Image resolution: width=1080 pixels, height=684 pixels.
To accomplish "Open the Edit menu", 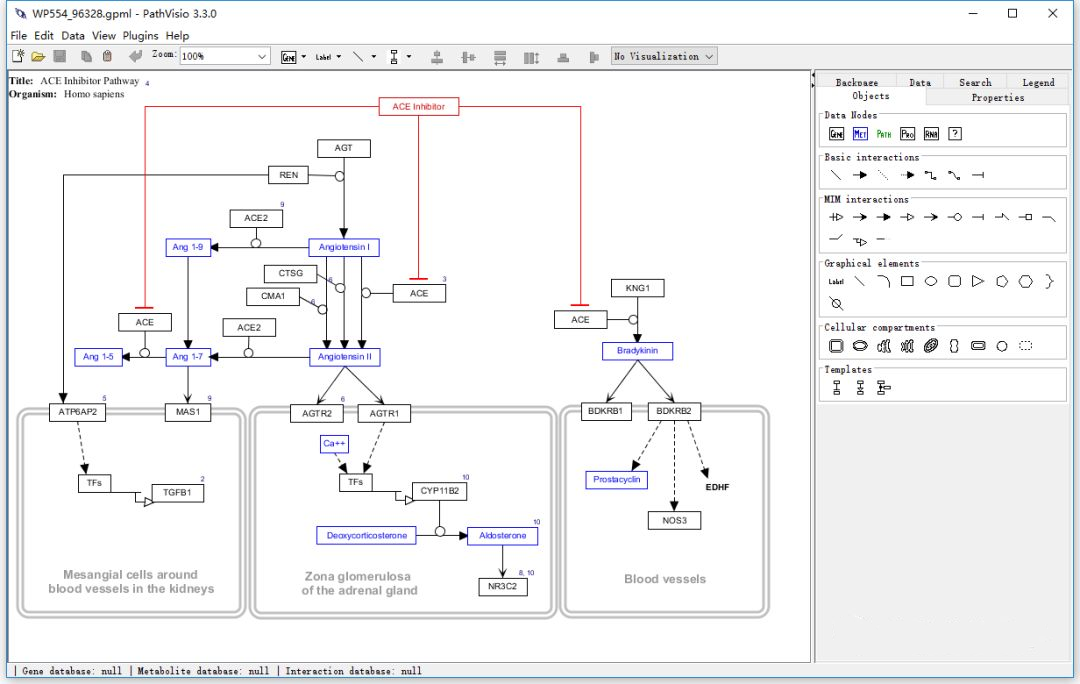I will (x=43, y=36).
